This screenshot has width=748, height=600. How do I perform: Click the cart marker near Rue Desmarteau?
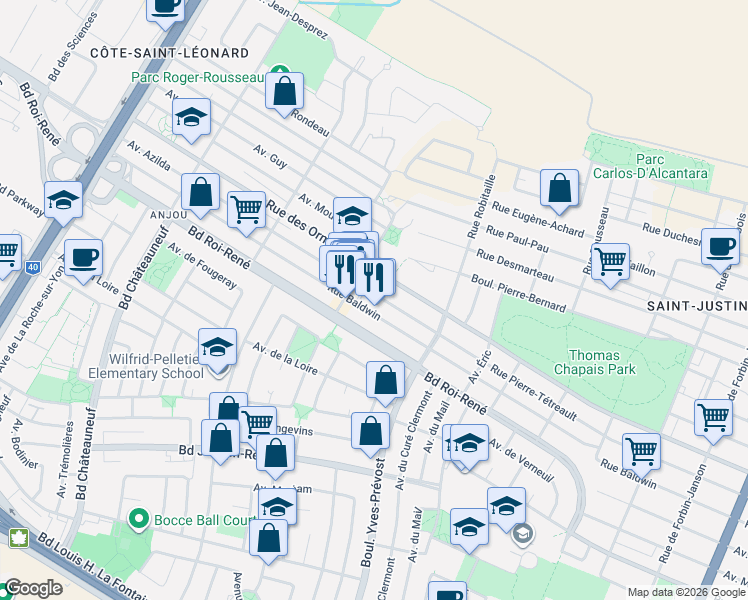pos(610,265)
